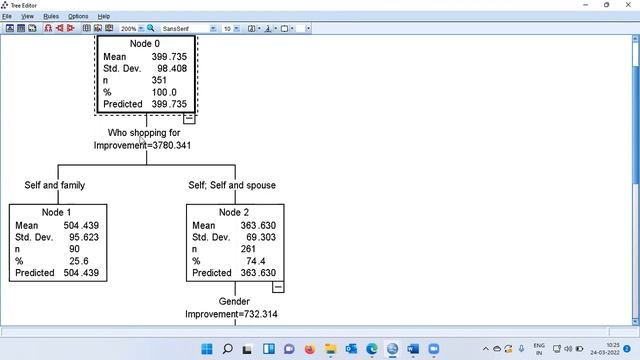Show node contents as table icon

point(87,28)
